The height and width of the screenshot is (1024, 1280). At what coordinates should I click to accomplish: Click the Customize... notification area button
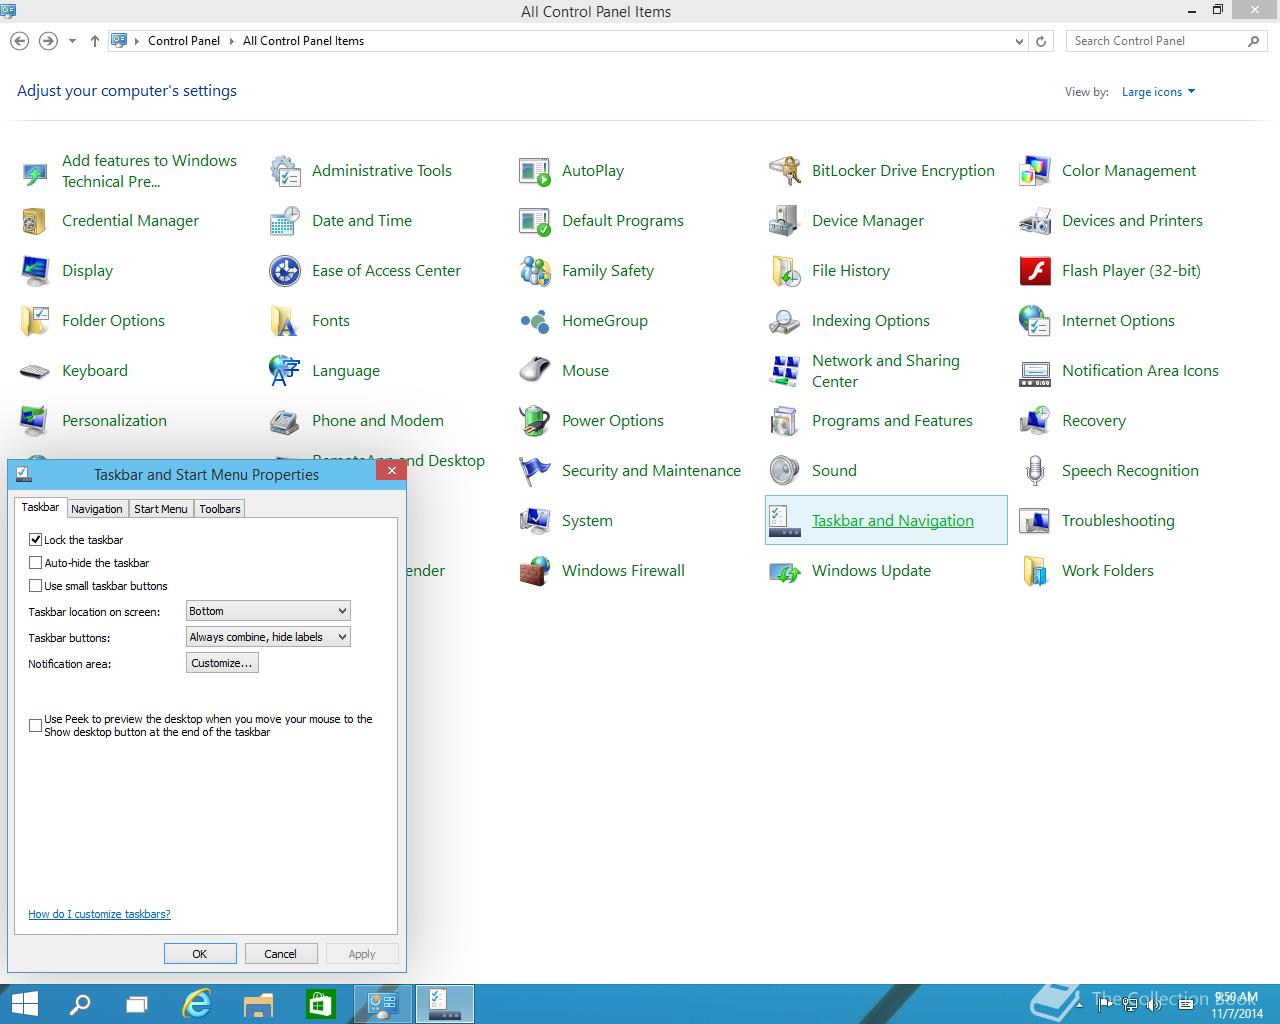point(222,663)
